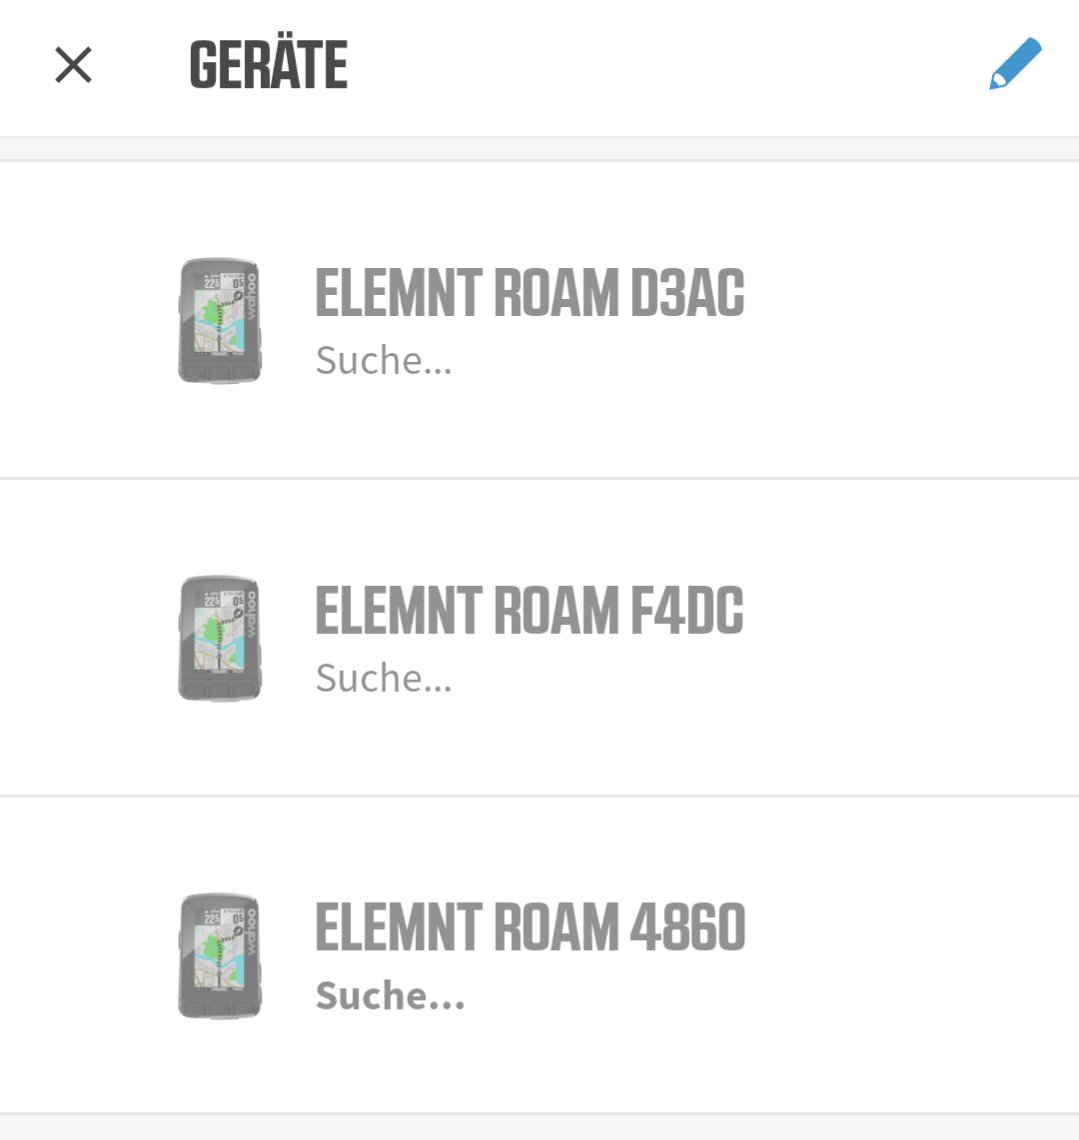Tap the blue pencil edit icon
This screenshot has width=1079, height=1140.
[1015, 64]
